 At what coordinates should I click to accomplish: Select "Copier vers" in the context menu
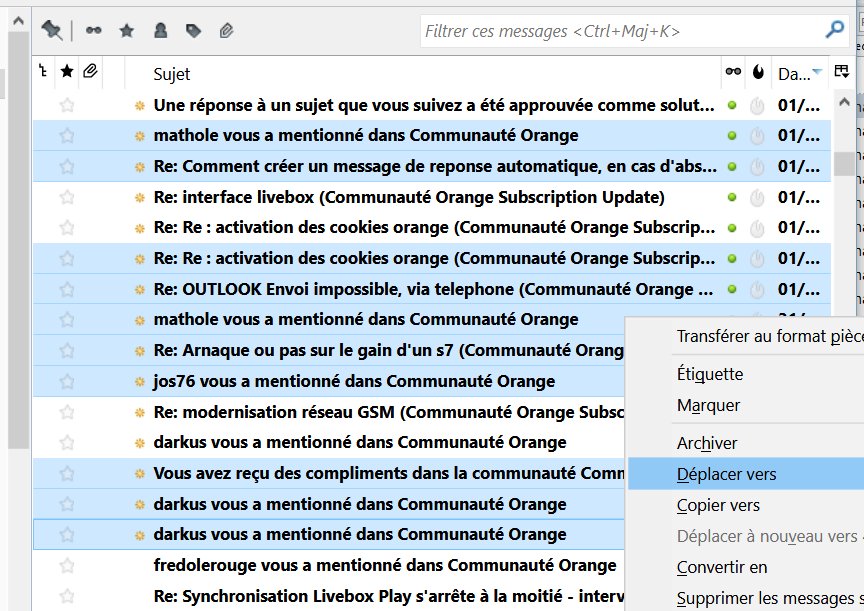(x=718, y=505)
